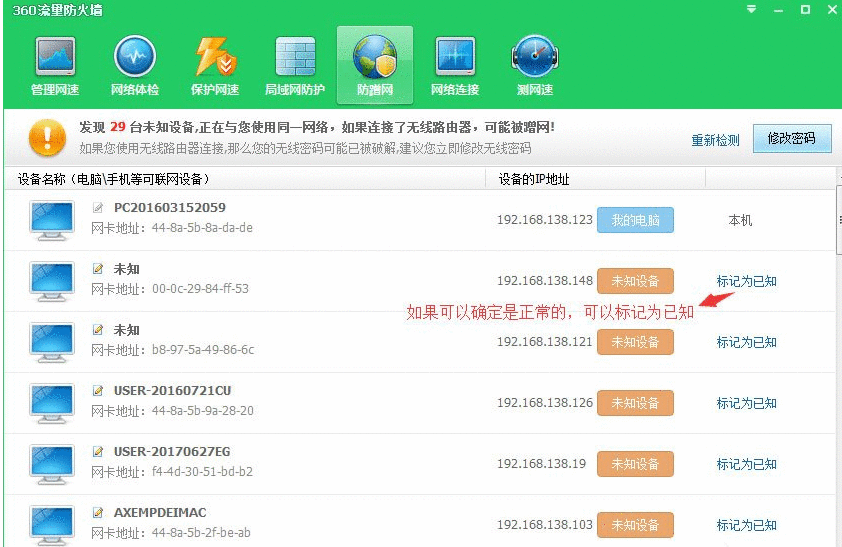
Task: Click the 修改密码 change password button
Action: [792, 138]
